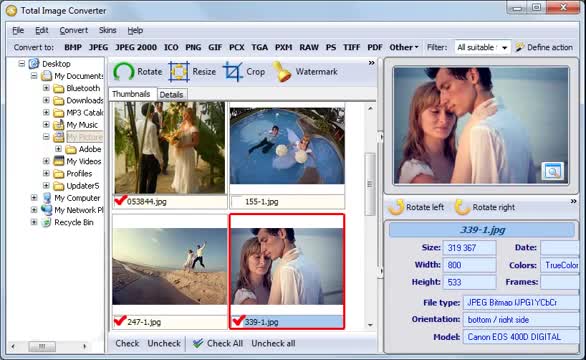
Task: Check the 155-1.jpg checkbox
Action: (x=237, y=201)
